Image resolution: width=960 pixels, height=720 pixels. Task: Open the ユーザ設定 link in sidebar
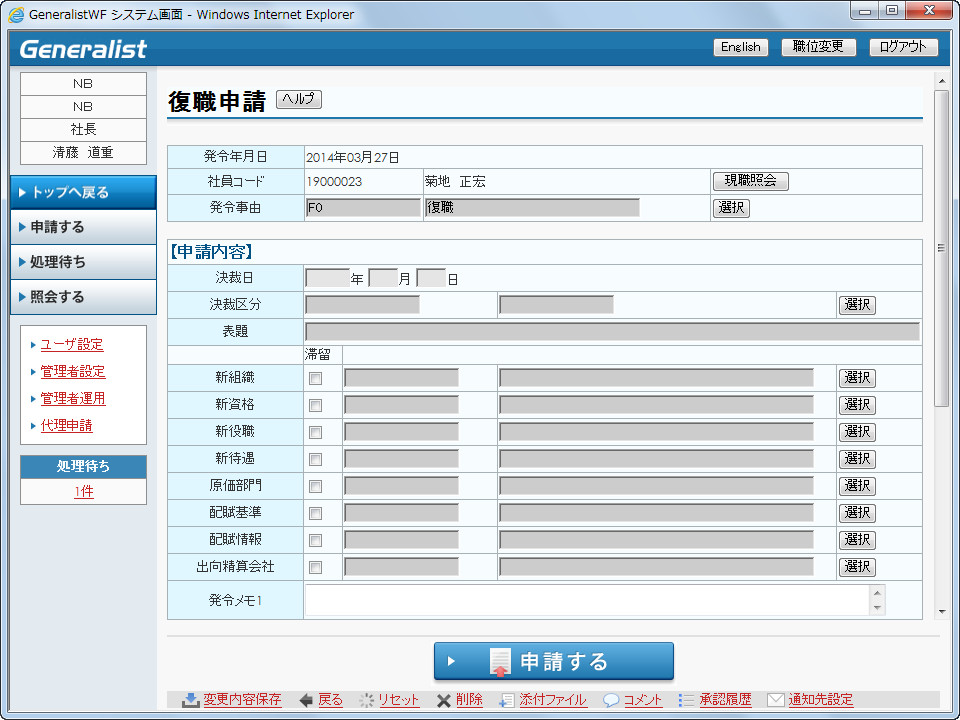pos(72,345)
